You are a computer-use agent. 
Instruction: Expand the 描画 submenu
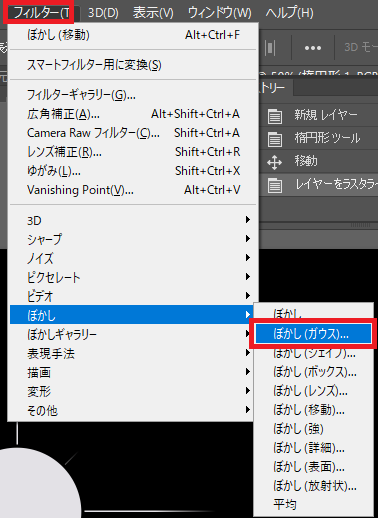(x=132, y=372)
